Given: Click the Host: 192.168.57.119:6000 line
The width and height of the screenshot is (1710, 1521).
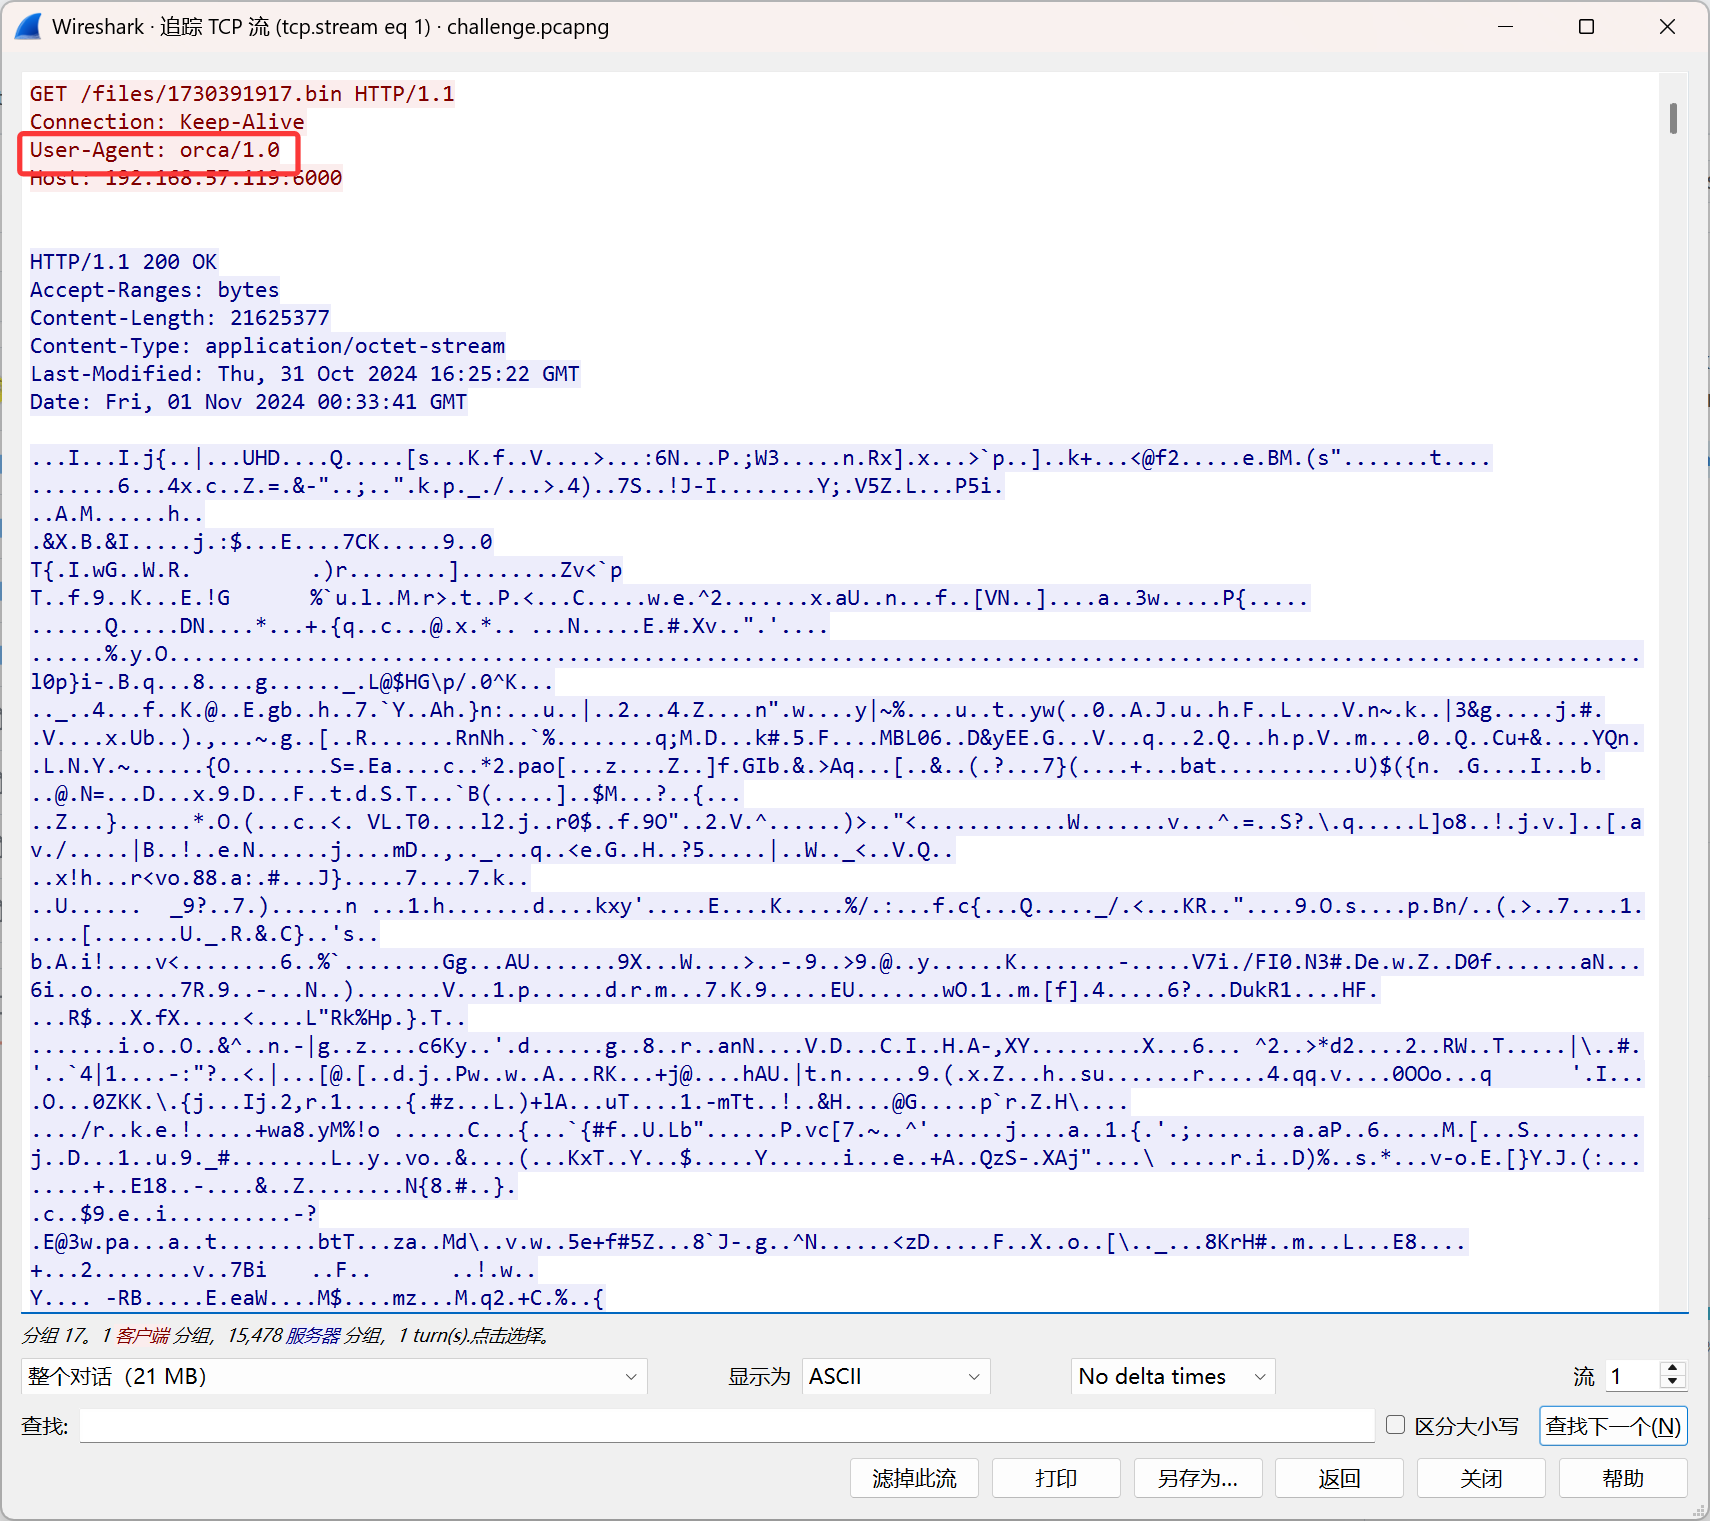Looking at the screenshot, I should pos(186,178).
